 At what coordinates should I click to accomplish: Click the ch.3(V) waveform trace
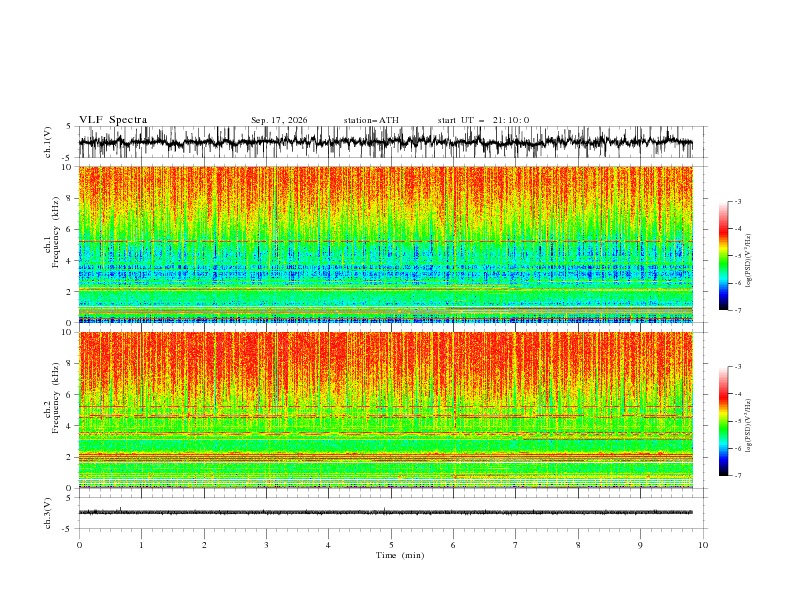tap(385, 512)
